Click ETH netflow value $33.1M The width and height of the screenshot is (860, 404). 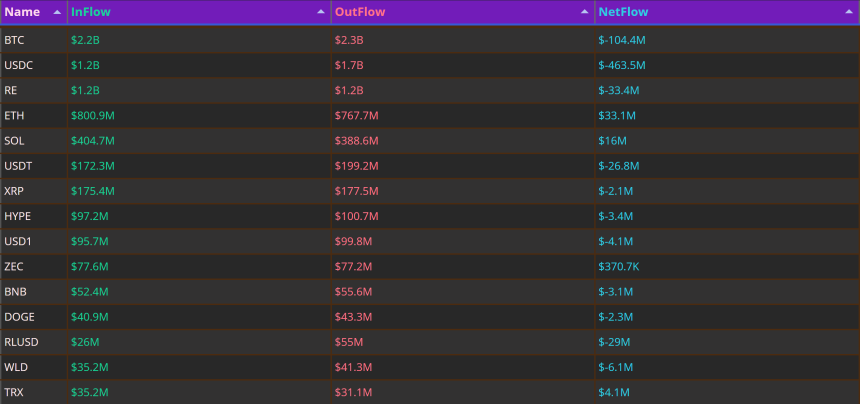[617, 116]
